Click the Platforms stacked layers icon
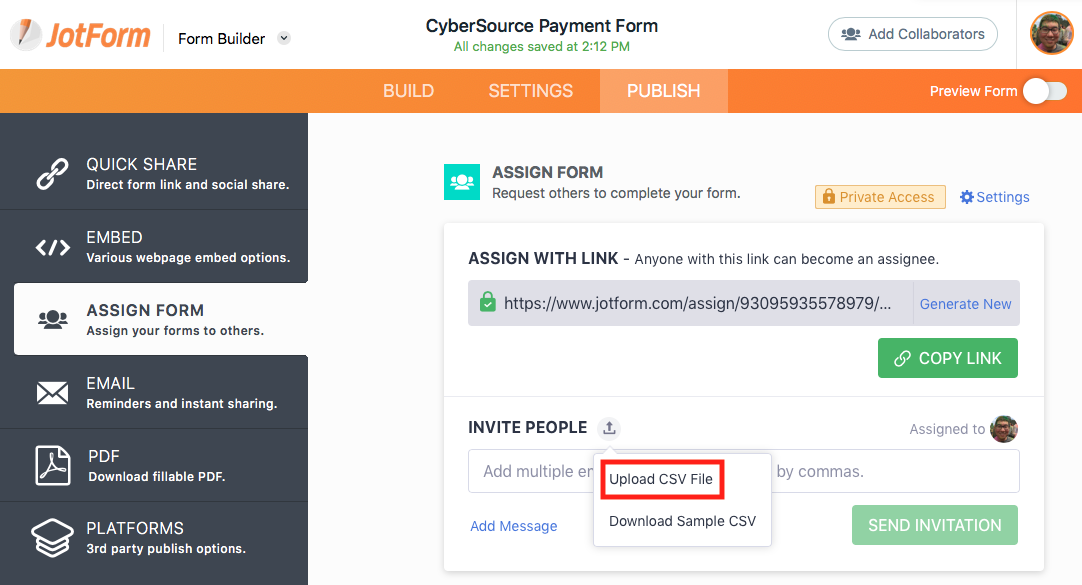 pos(52,538)
